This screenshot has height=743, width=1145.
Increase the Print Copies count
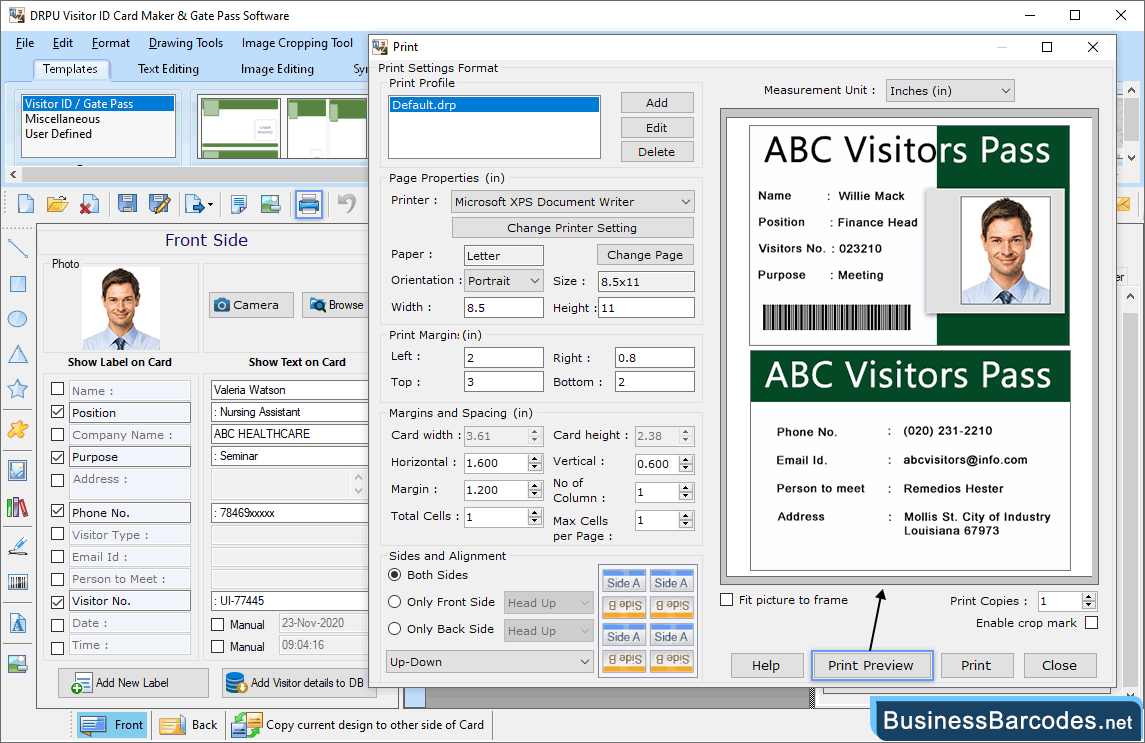coord(1089,597)
